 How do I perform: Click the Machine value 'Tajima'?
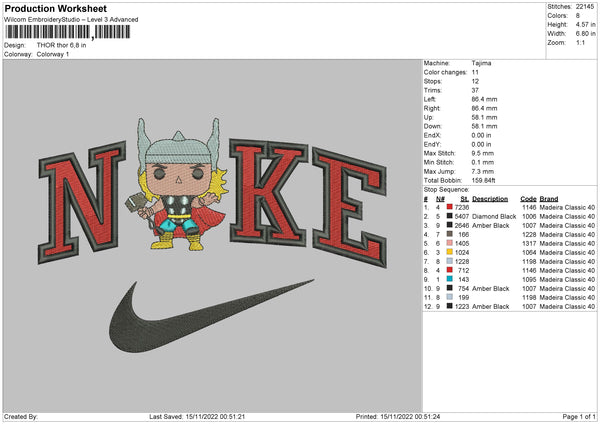[481, 63]
